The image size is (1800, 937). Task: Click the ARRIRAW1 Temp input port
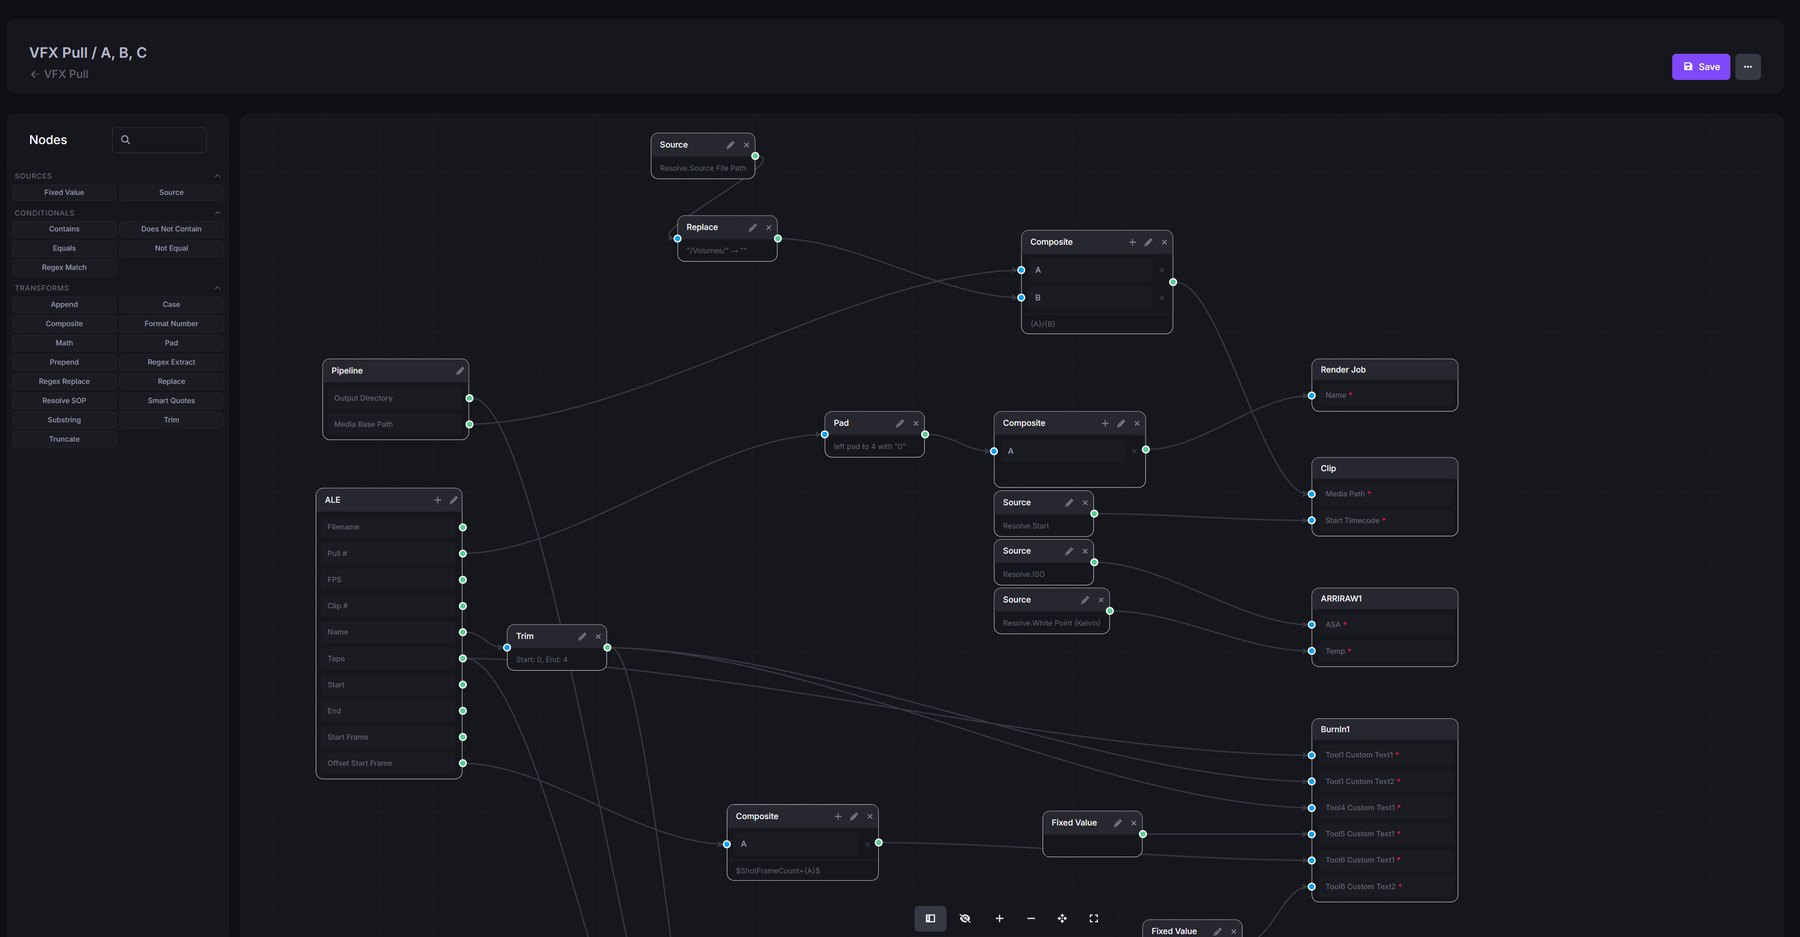(x=1312, y=651)
